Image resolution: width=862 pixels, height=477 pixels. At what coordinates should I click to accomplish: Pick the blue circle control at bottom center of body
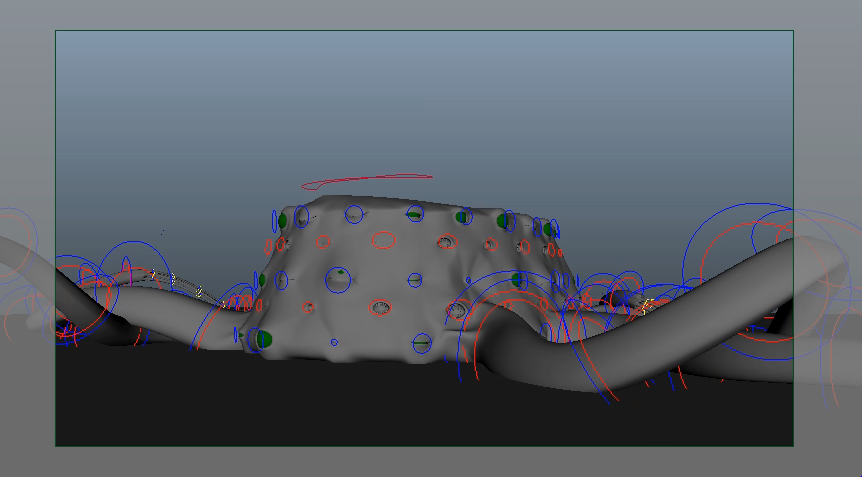(x=422, y=344)
